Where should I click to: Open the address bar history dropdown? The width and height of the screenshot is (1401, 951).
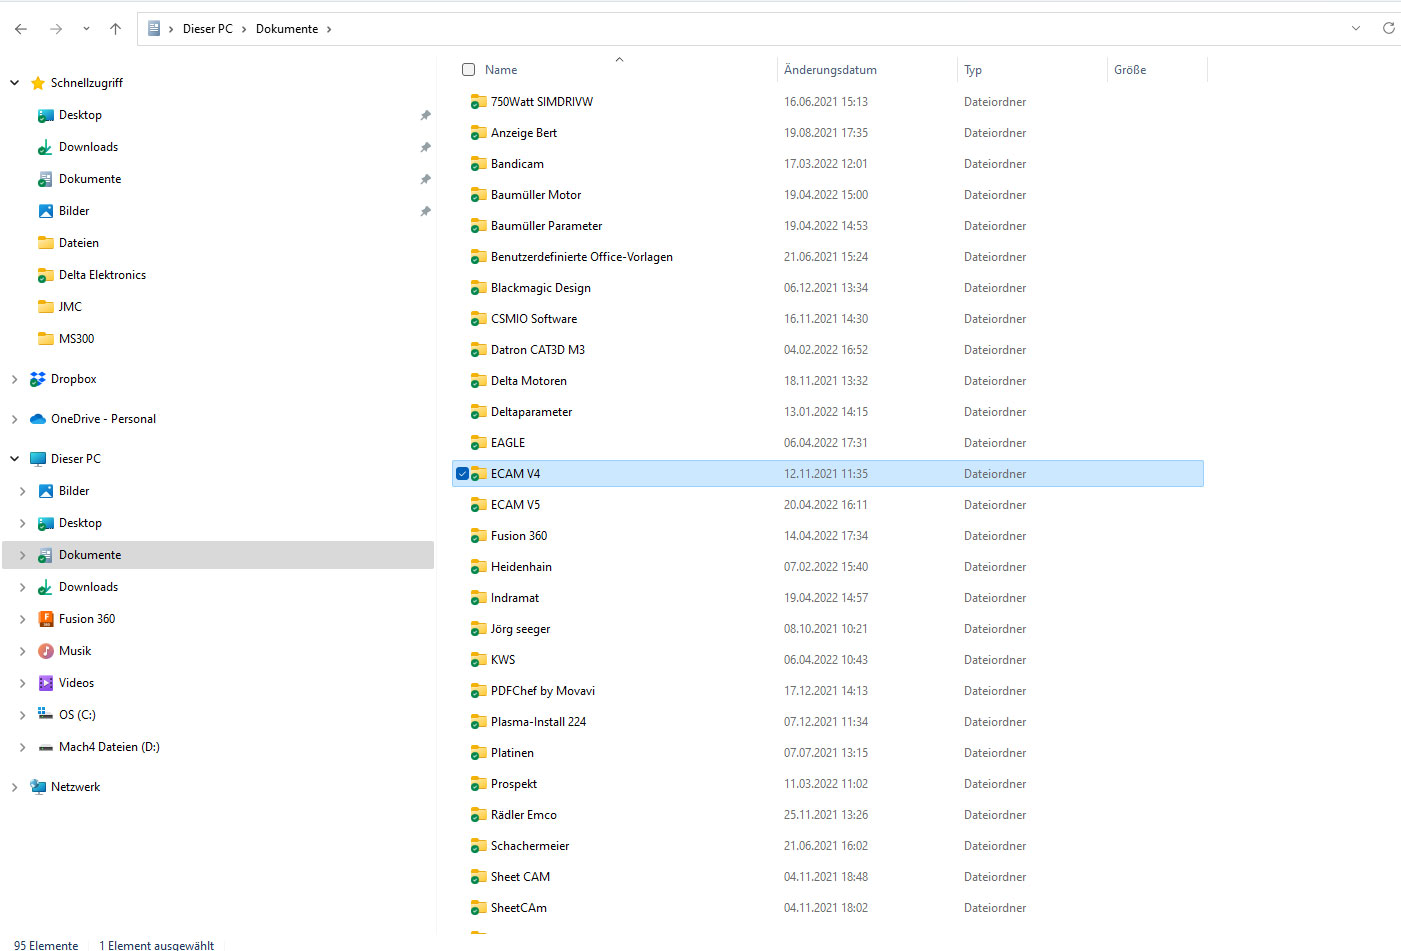pos(1355,28)
